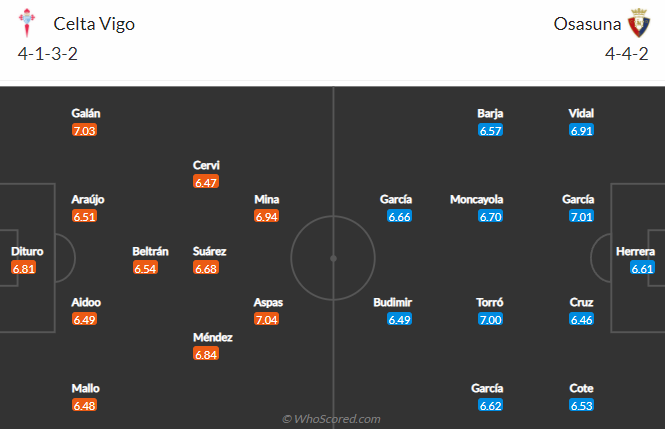
Task: Select Torró's 7.00 rating badge
Action: [x=490, y=319]
